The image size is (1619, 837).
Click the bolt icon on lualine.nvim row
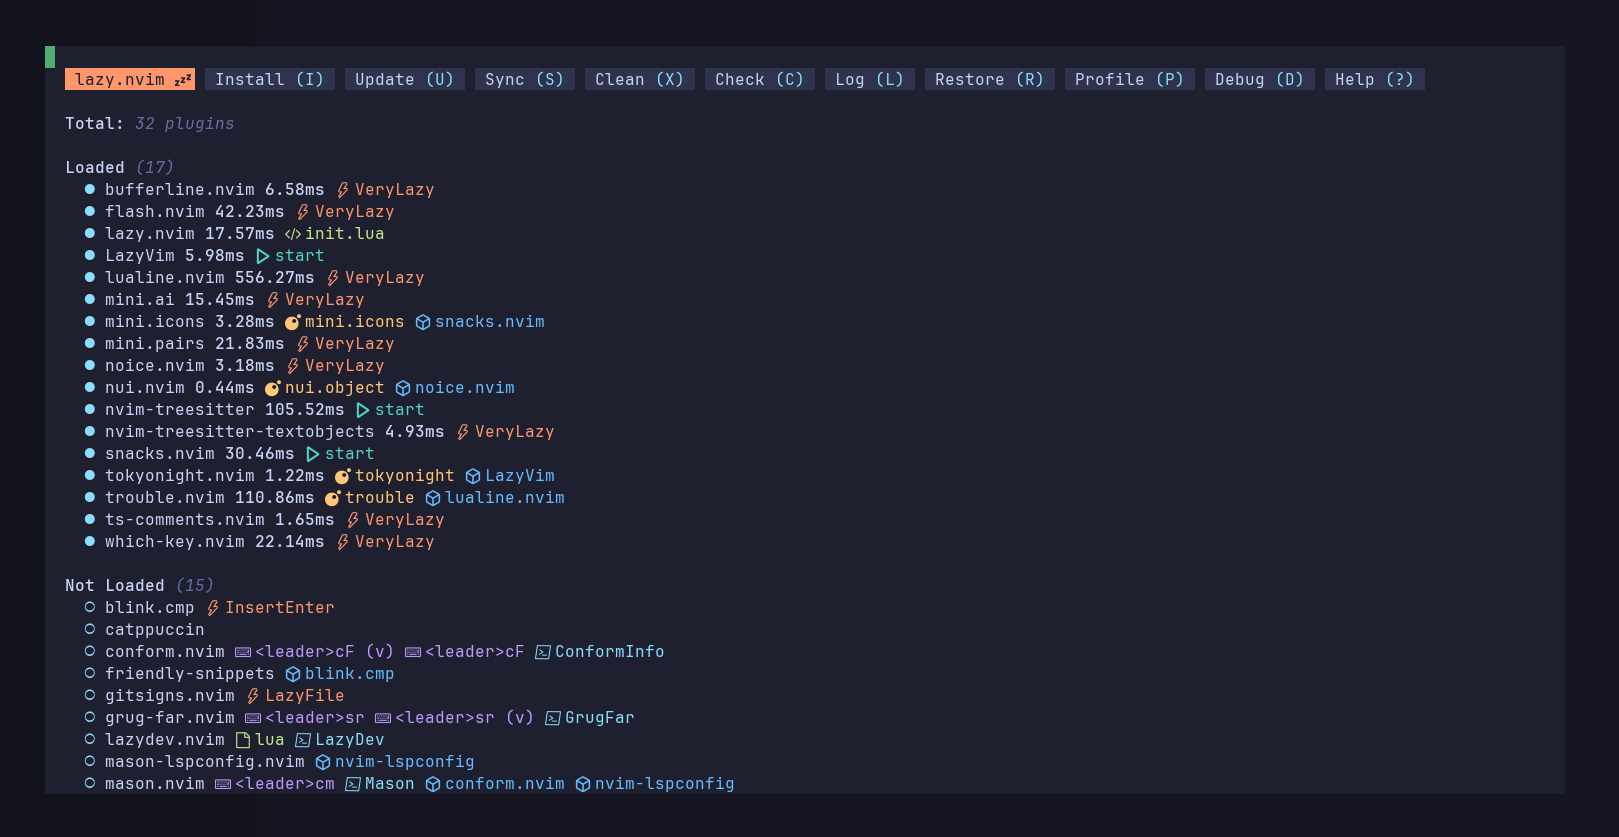[333, 278]
